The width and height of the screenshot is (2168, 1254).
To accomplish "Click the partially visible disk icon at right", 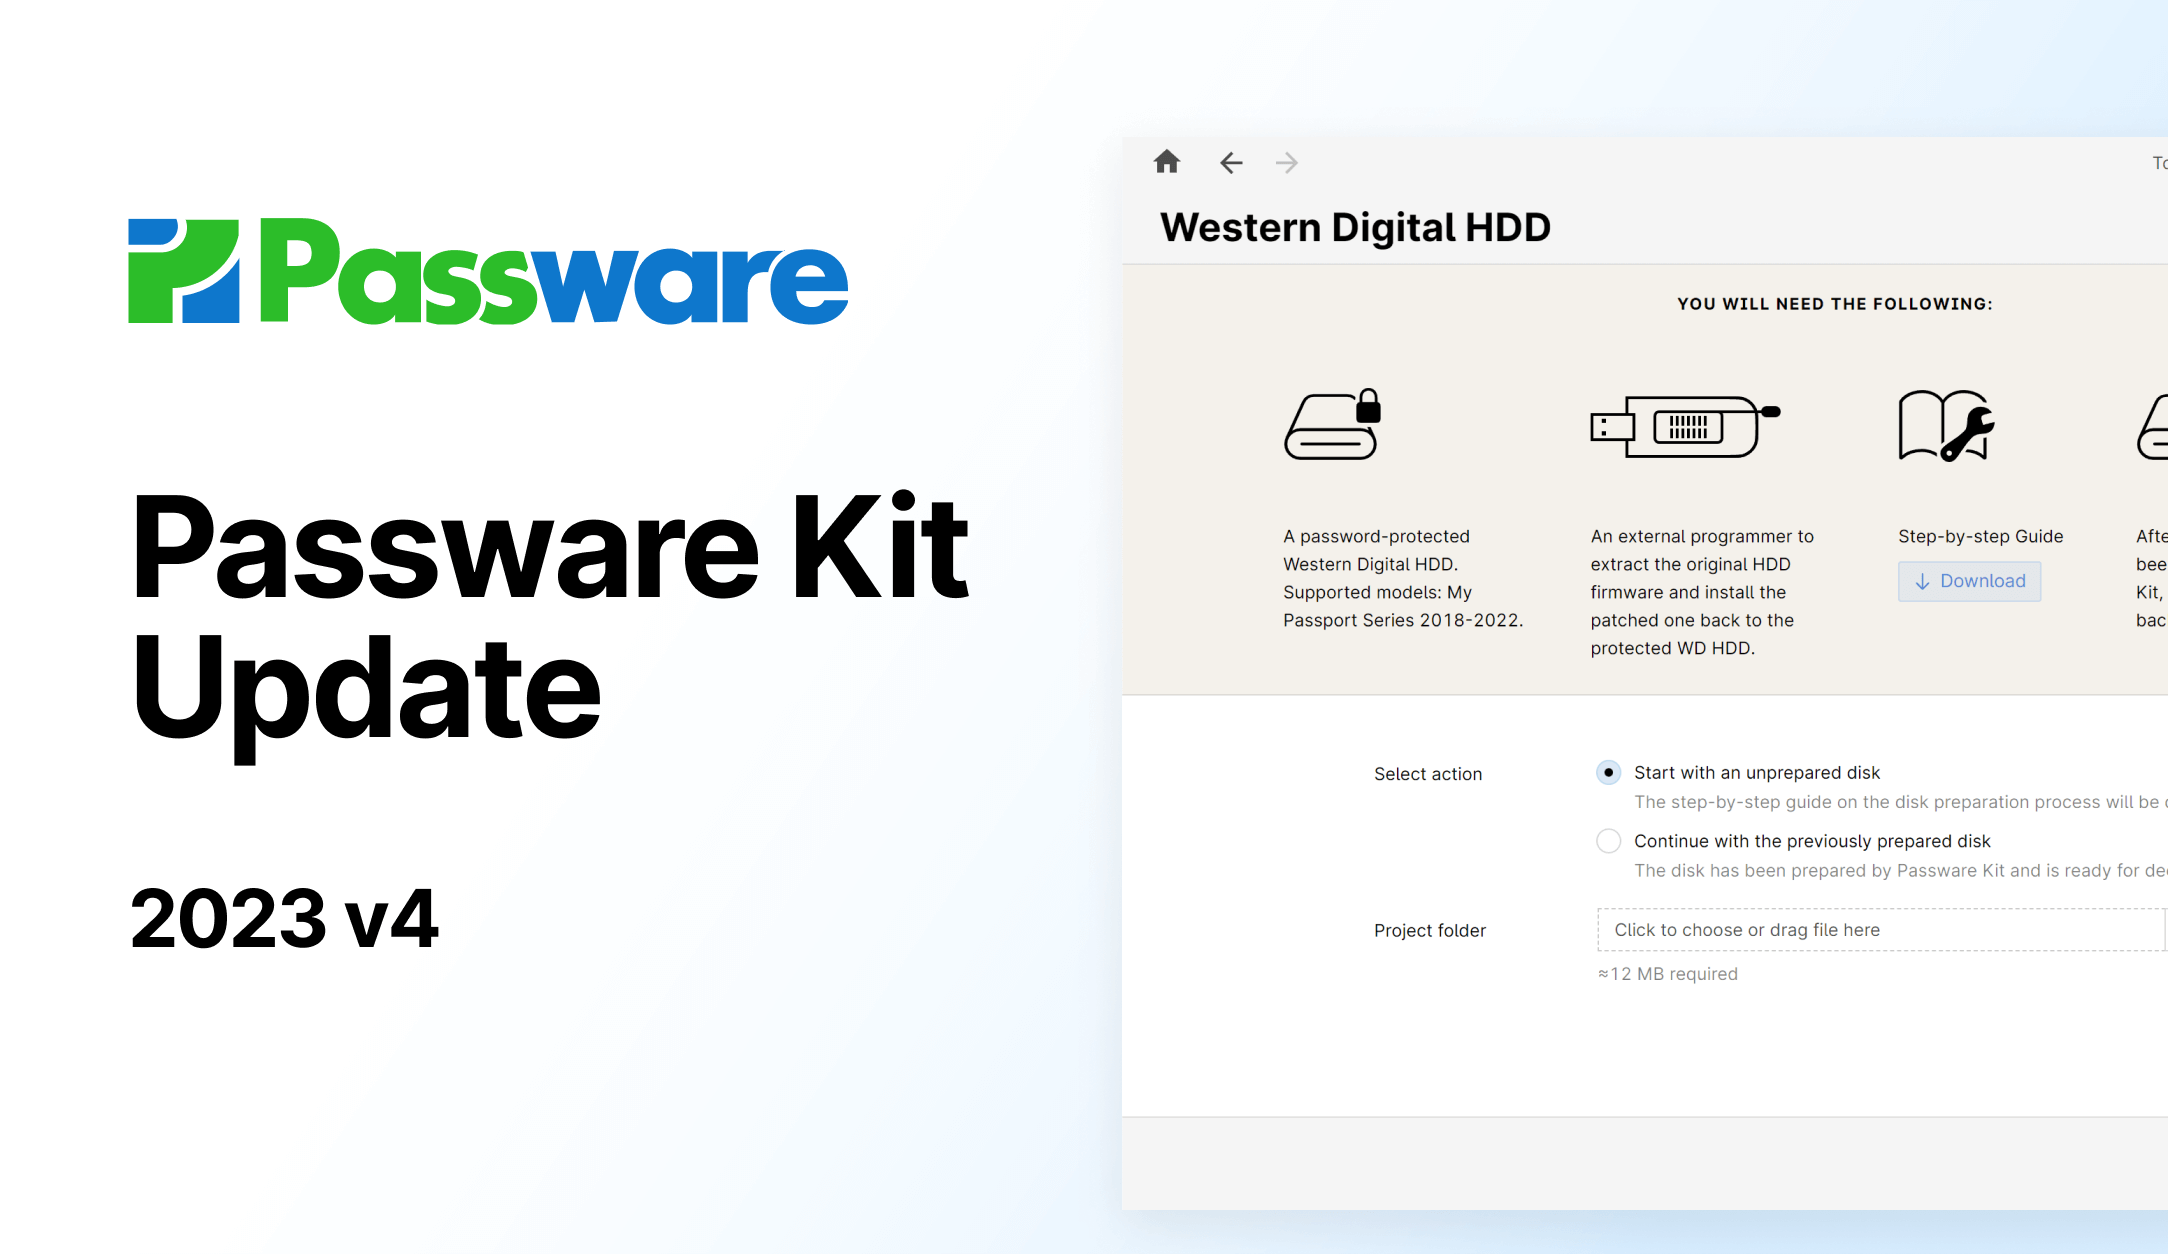I will point(2152,428).
